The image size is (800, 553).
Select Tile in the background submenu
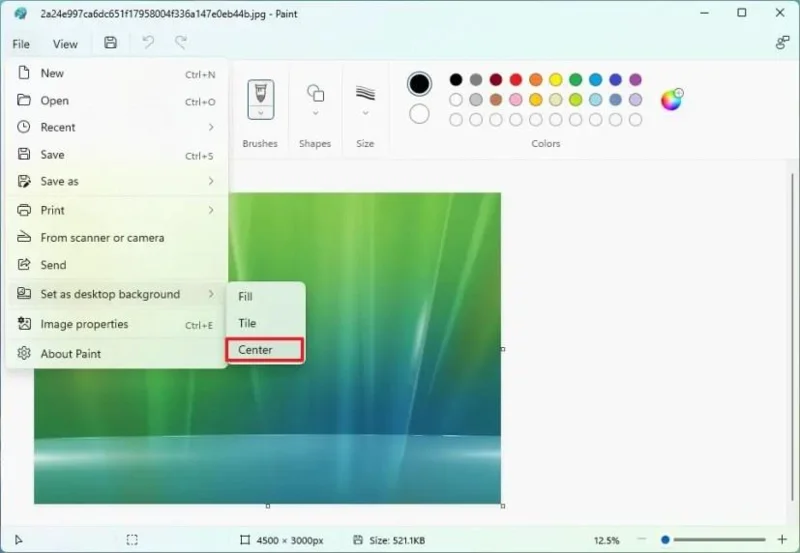265,323
